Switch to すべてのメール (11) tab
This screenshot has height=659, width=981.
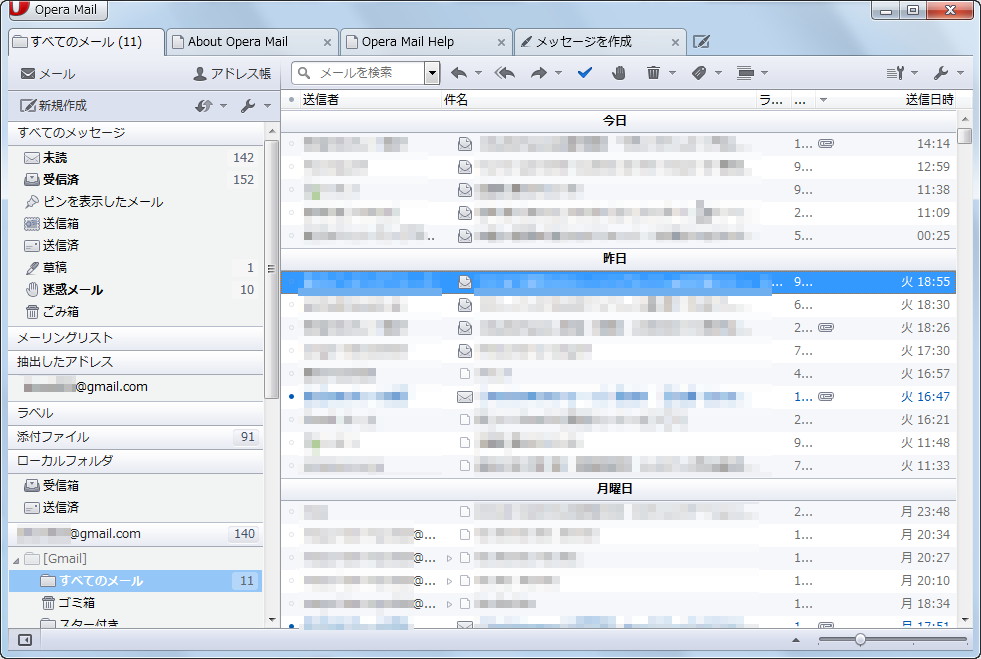(87, 42)
